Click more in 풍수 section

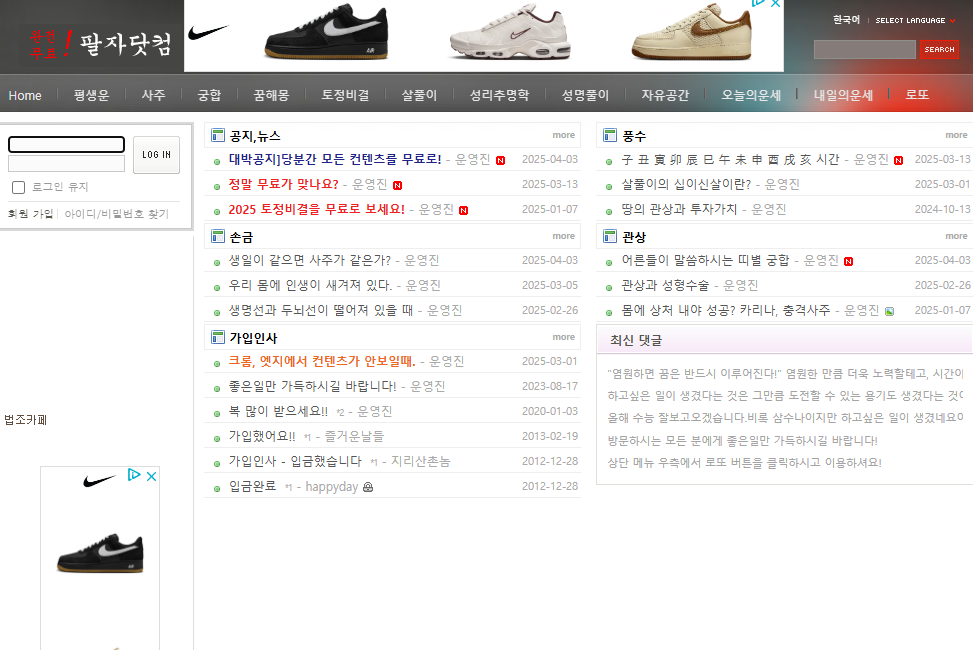pyautogui.click(x=956, y=135)
